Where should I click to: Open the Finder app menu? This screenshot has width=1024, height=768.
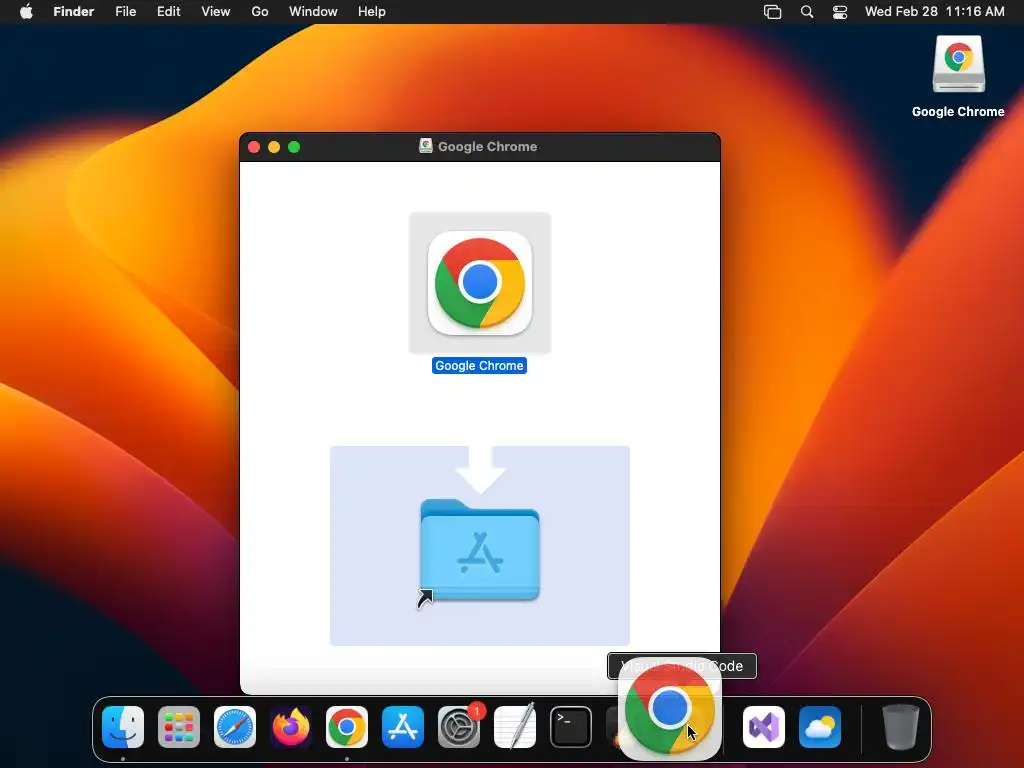click(74, 12)
